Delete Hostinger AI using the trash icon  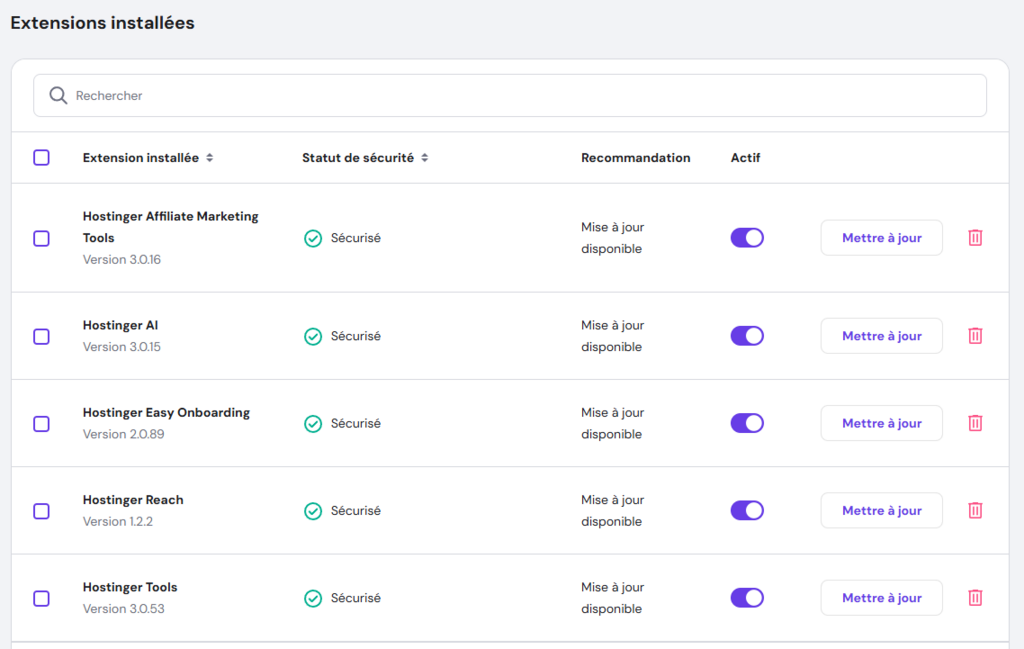[975, 335]
